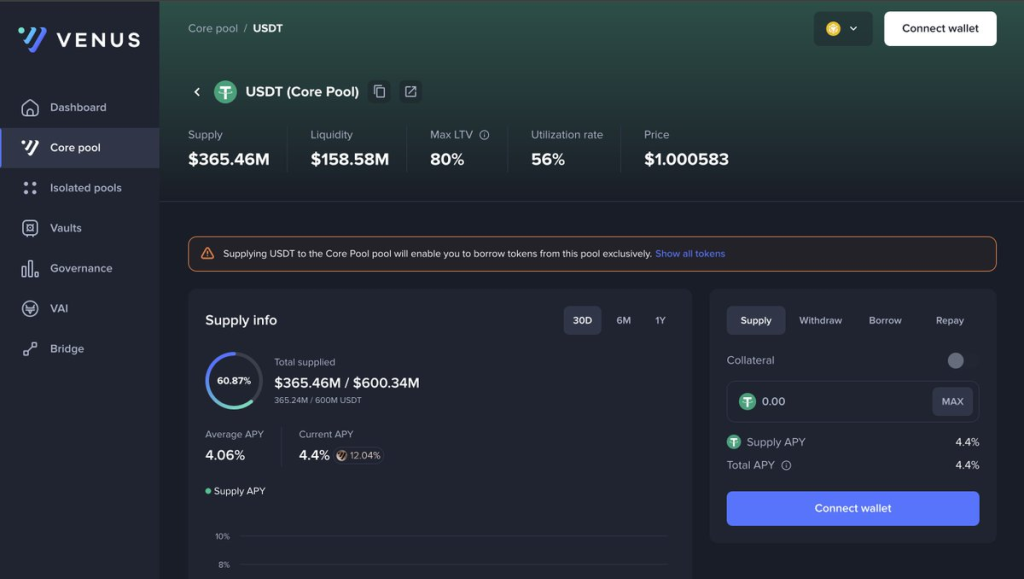Click the Show all tokens link

690,254
